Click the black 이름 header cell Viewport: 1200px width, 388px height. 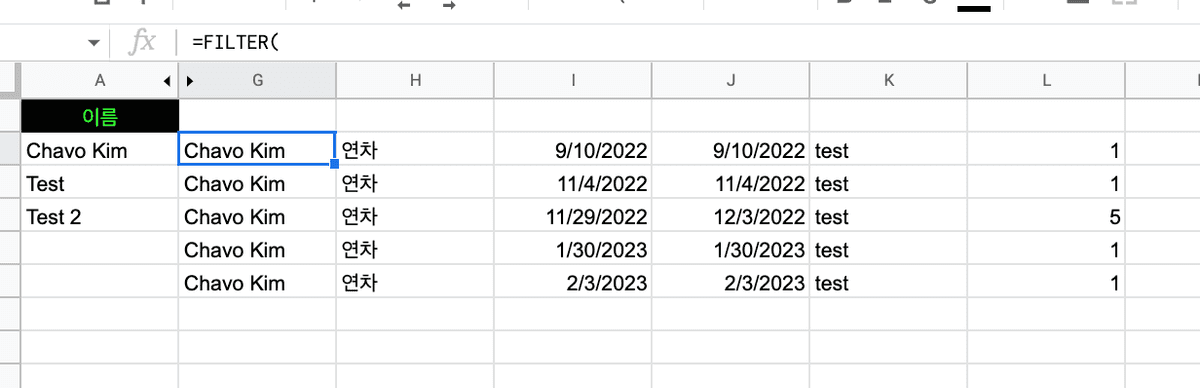[100, 117]
